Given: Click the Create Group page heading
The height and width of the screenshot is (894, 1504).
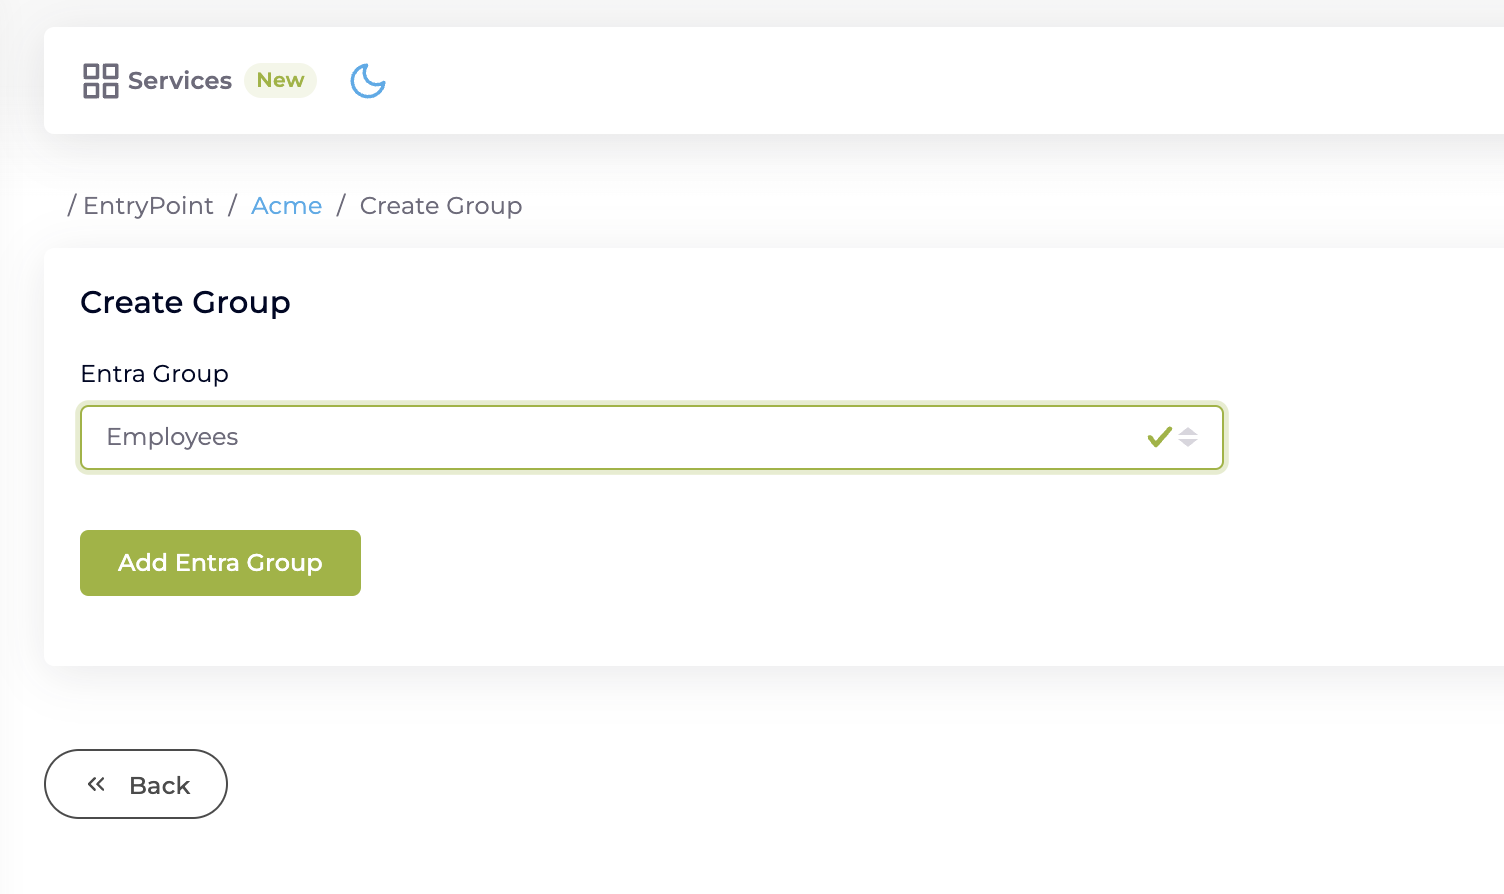Looking at the screenshot, I should pyautogui.click(x=185, y=303).
